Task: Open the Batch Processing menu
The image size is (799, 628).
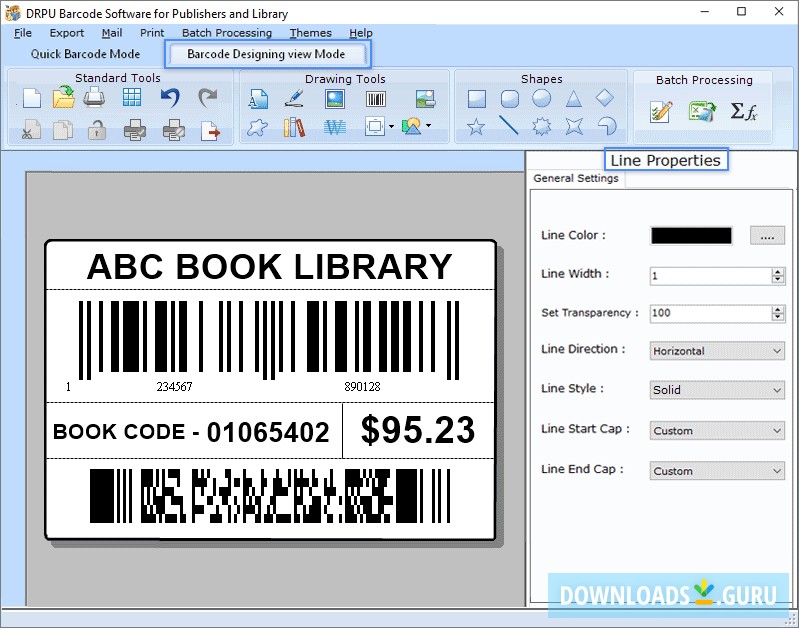Action: [227, 33]
